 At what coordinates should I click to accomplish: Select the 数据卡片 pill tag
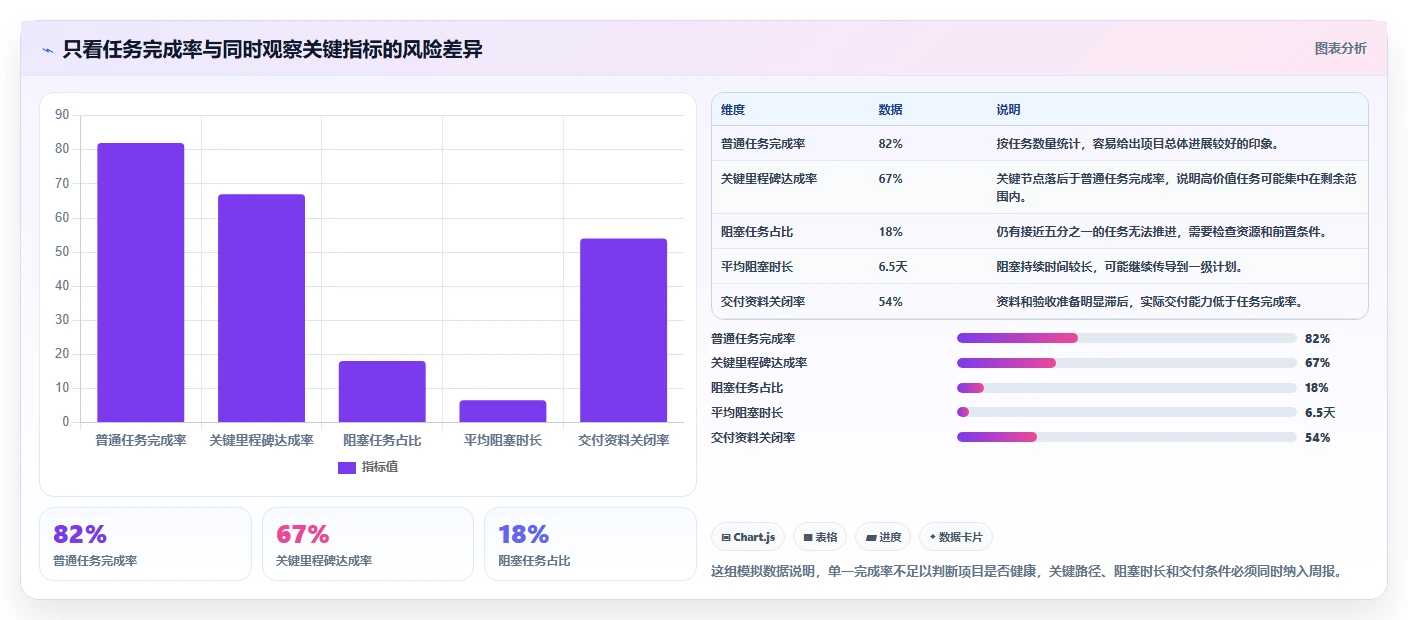956,537
